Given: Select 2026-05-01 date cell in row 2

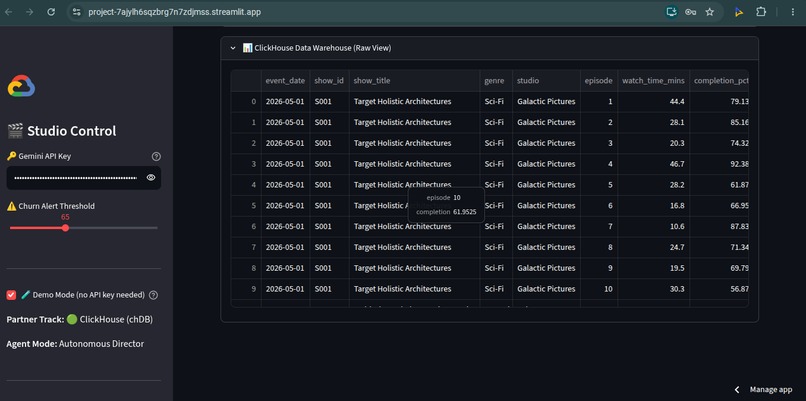Looking at the screenshot, I should click(285, 143).
